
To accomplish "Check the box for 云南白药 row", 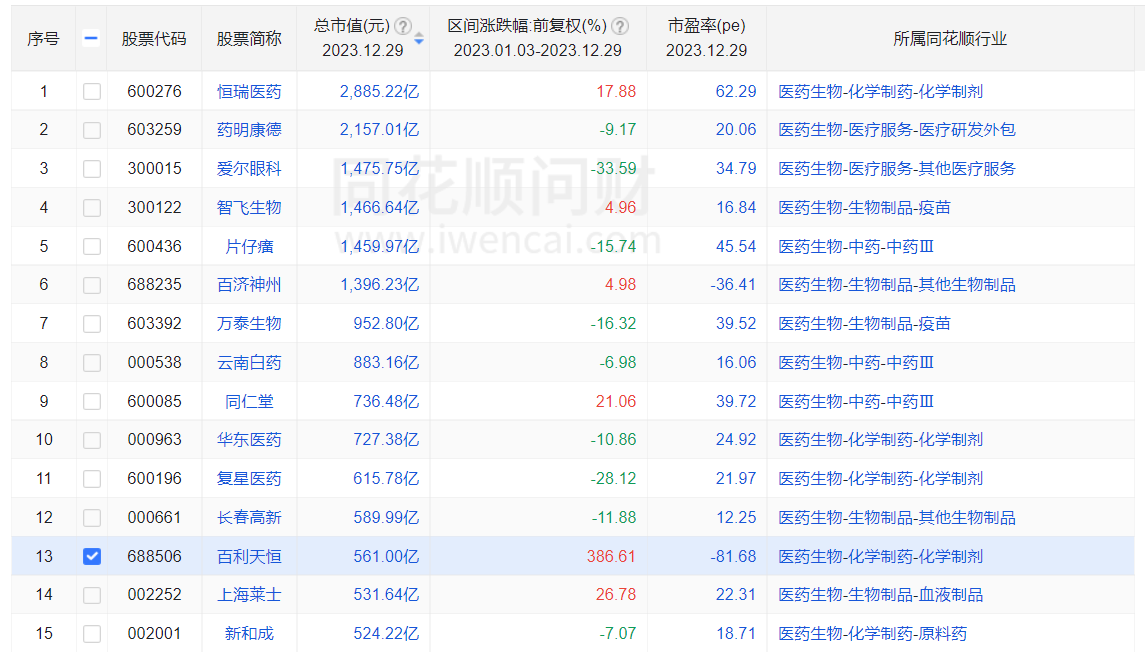I will 92,363.
